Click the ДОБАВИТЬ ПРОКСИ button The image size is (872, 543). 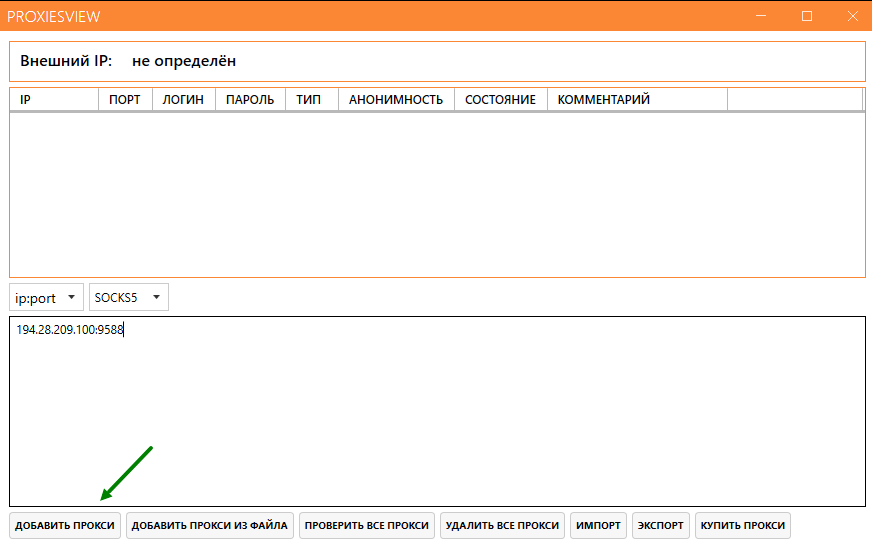click(x=65, y=525)
